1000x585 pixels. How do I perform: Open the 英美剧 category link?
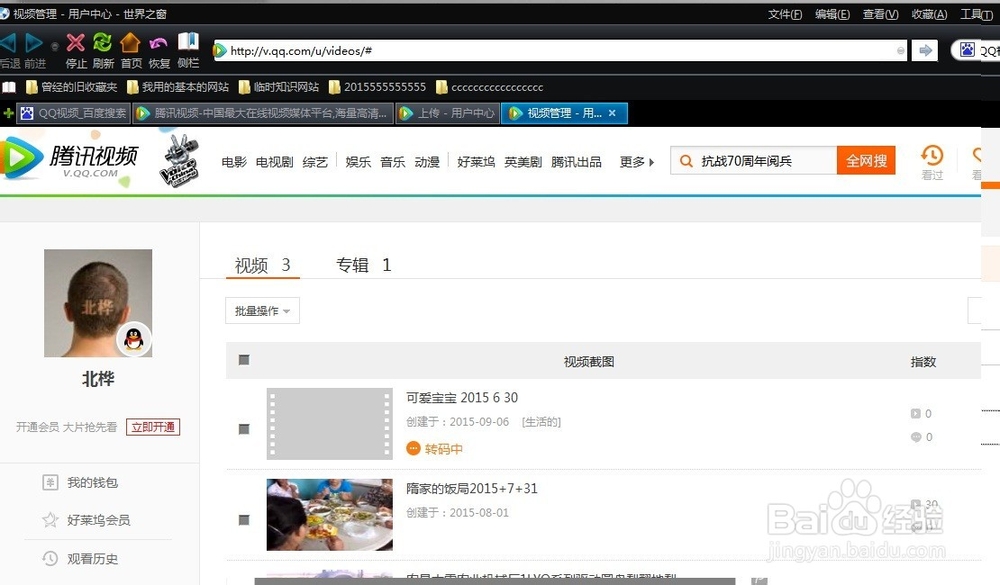(523, 162)
